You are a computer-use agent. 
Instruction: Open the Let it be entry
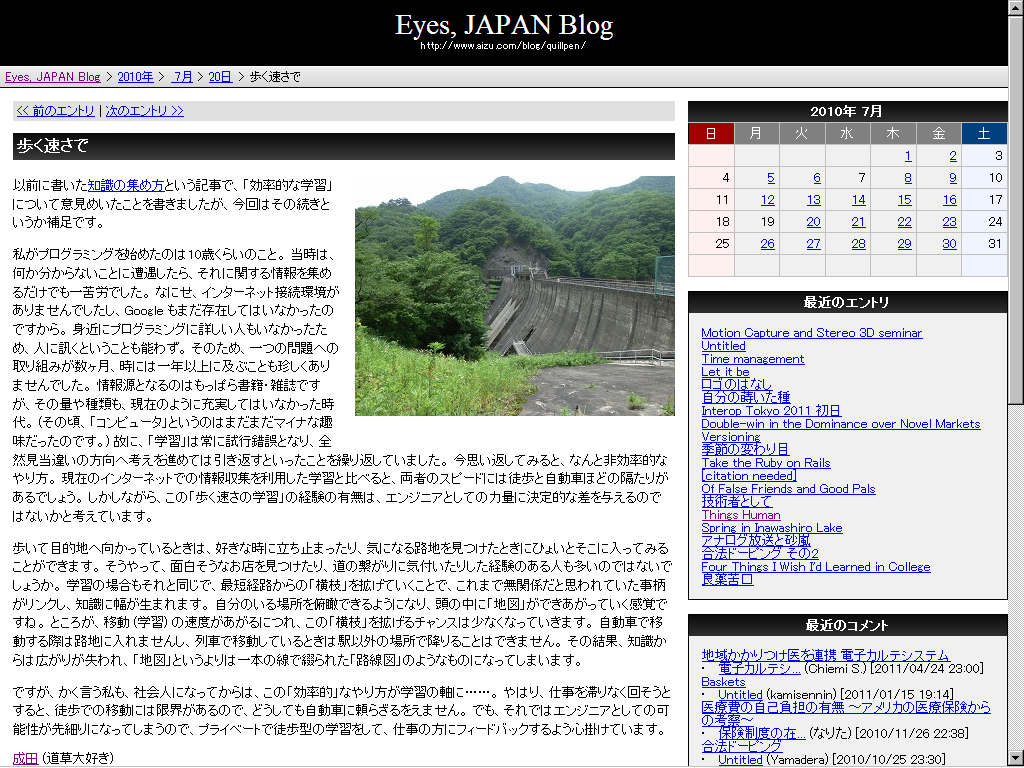(x=726, y=372)
